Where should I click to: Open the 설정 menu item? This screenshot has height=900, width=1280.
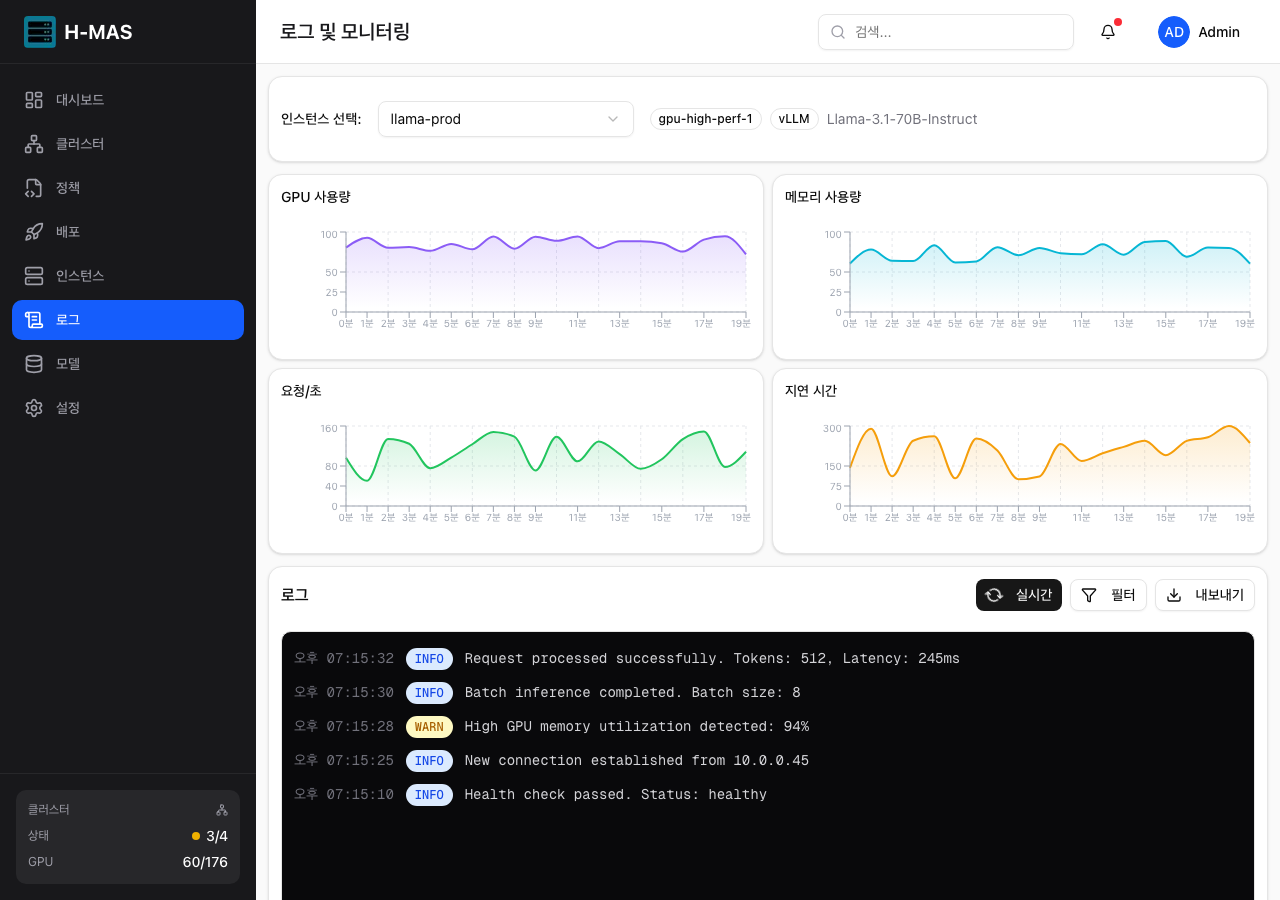coord(33,407)
